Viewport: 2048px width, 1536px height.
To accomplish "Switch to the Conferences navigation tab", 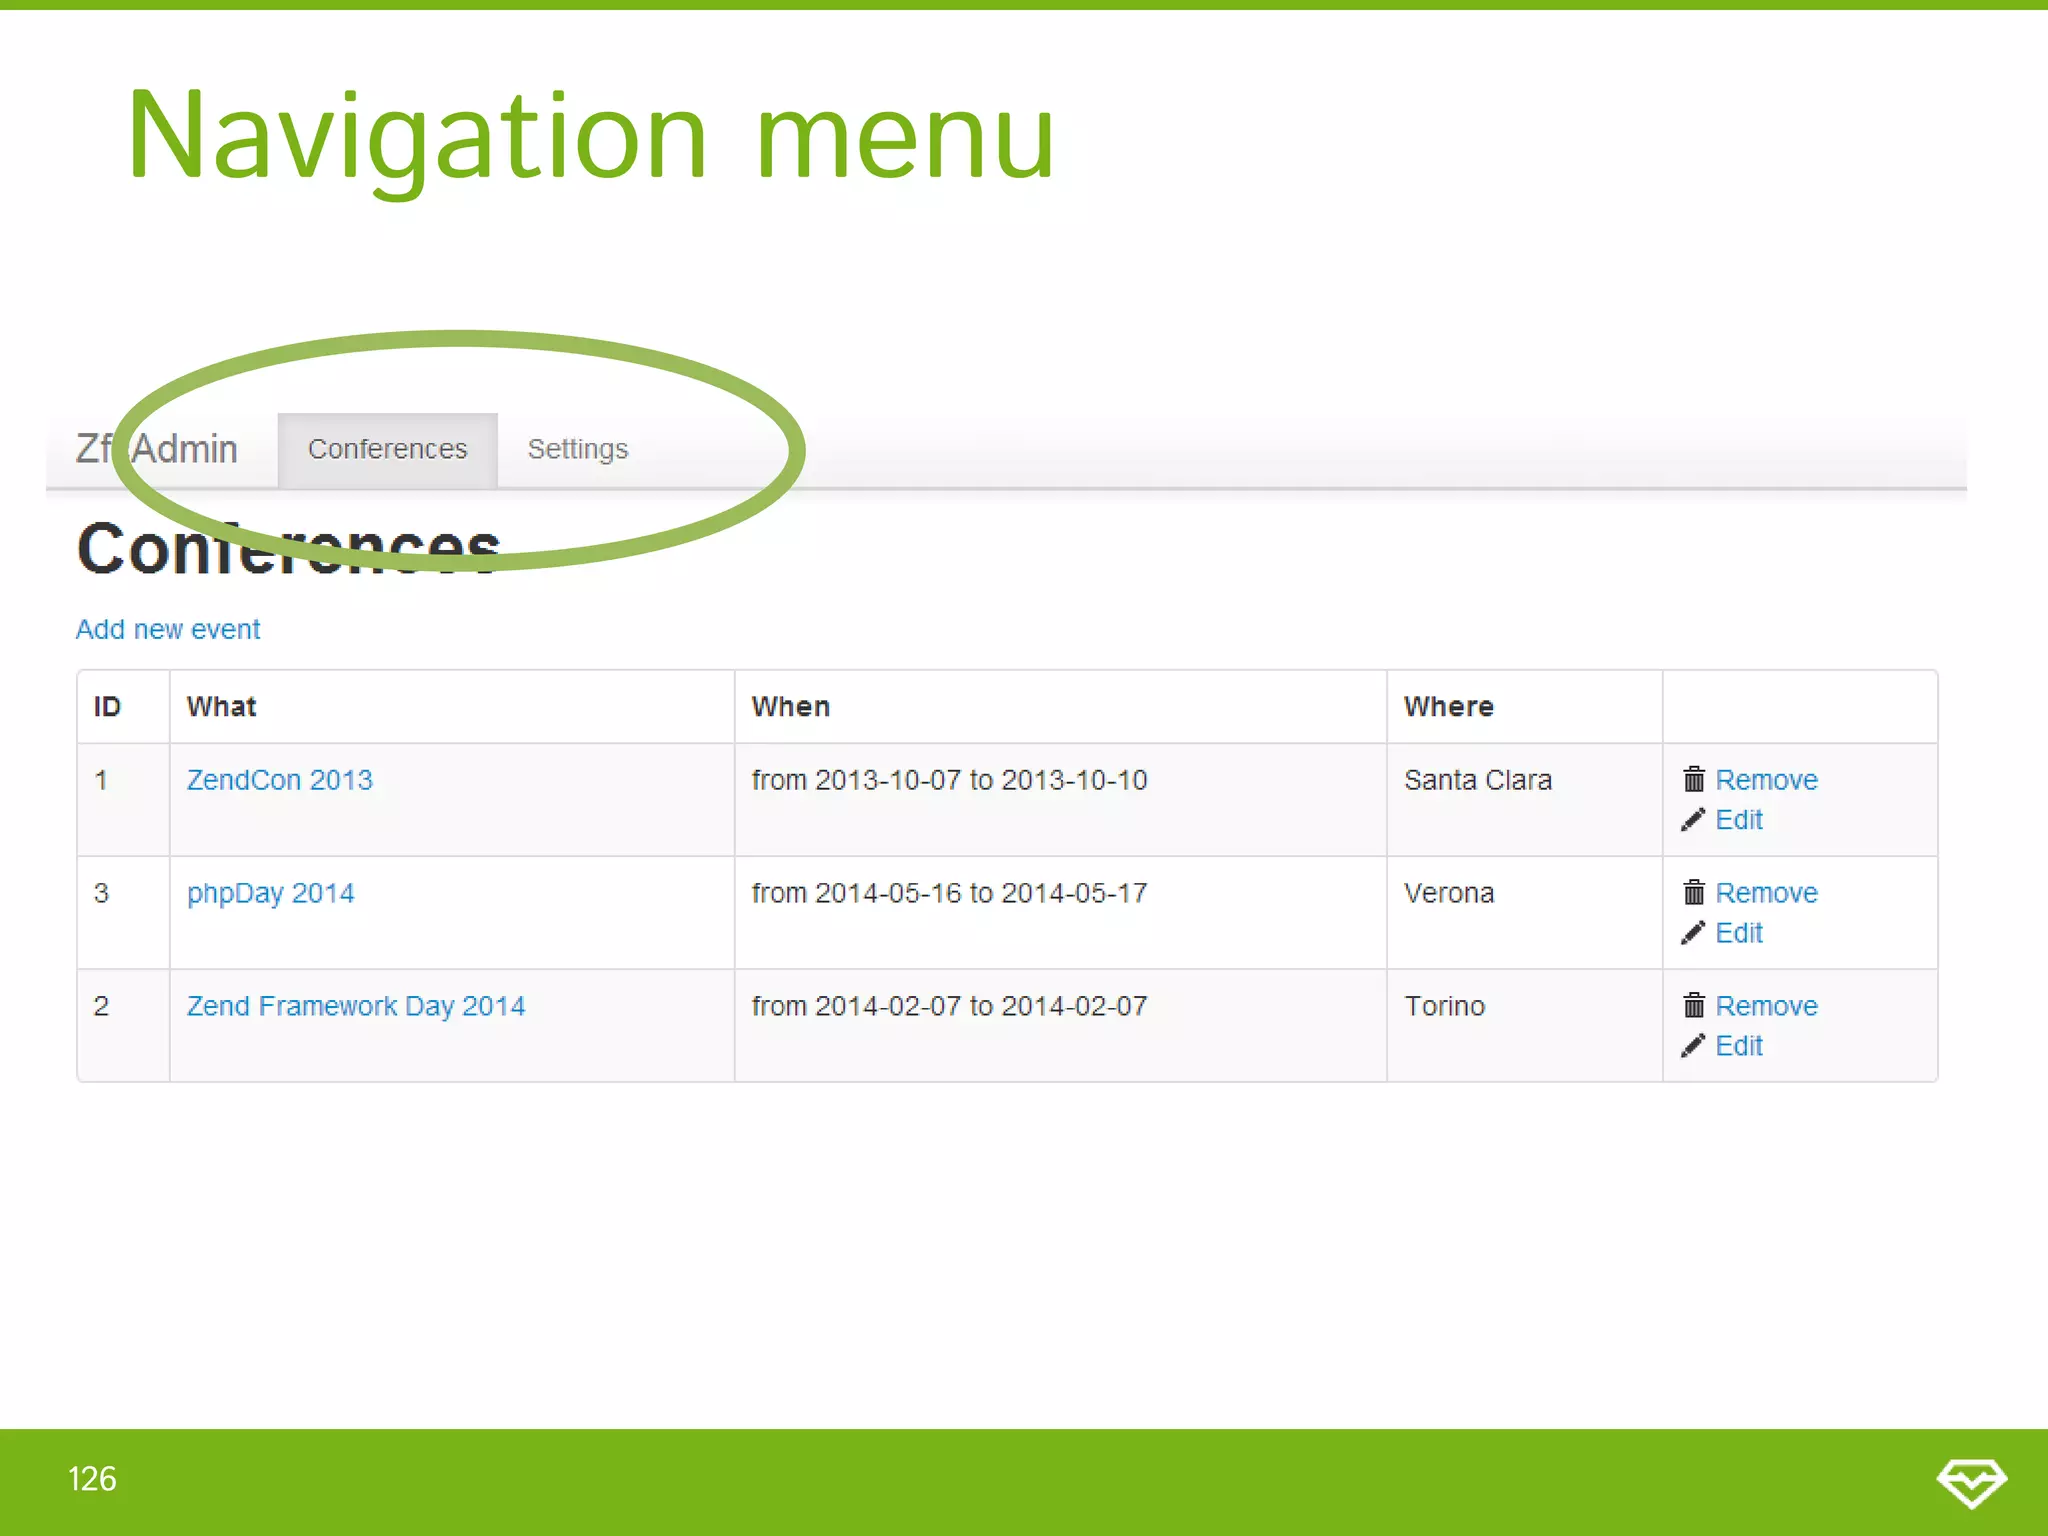I will 387,450.
